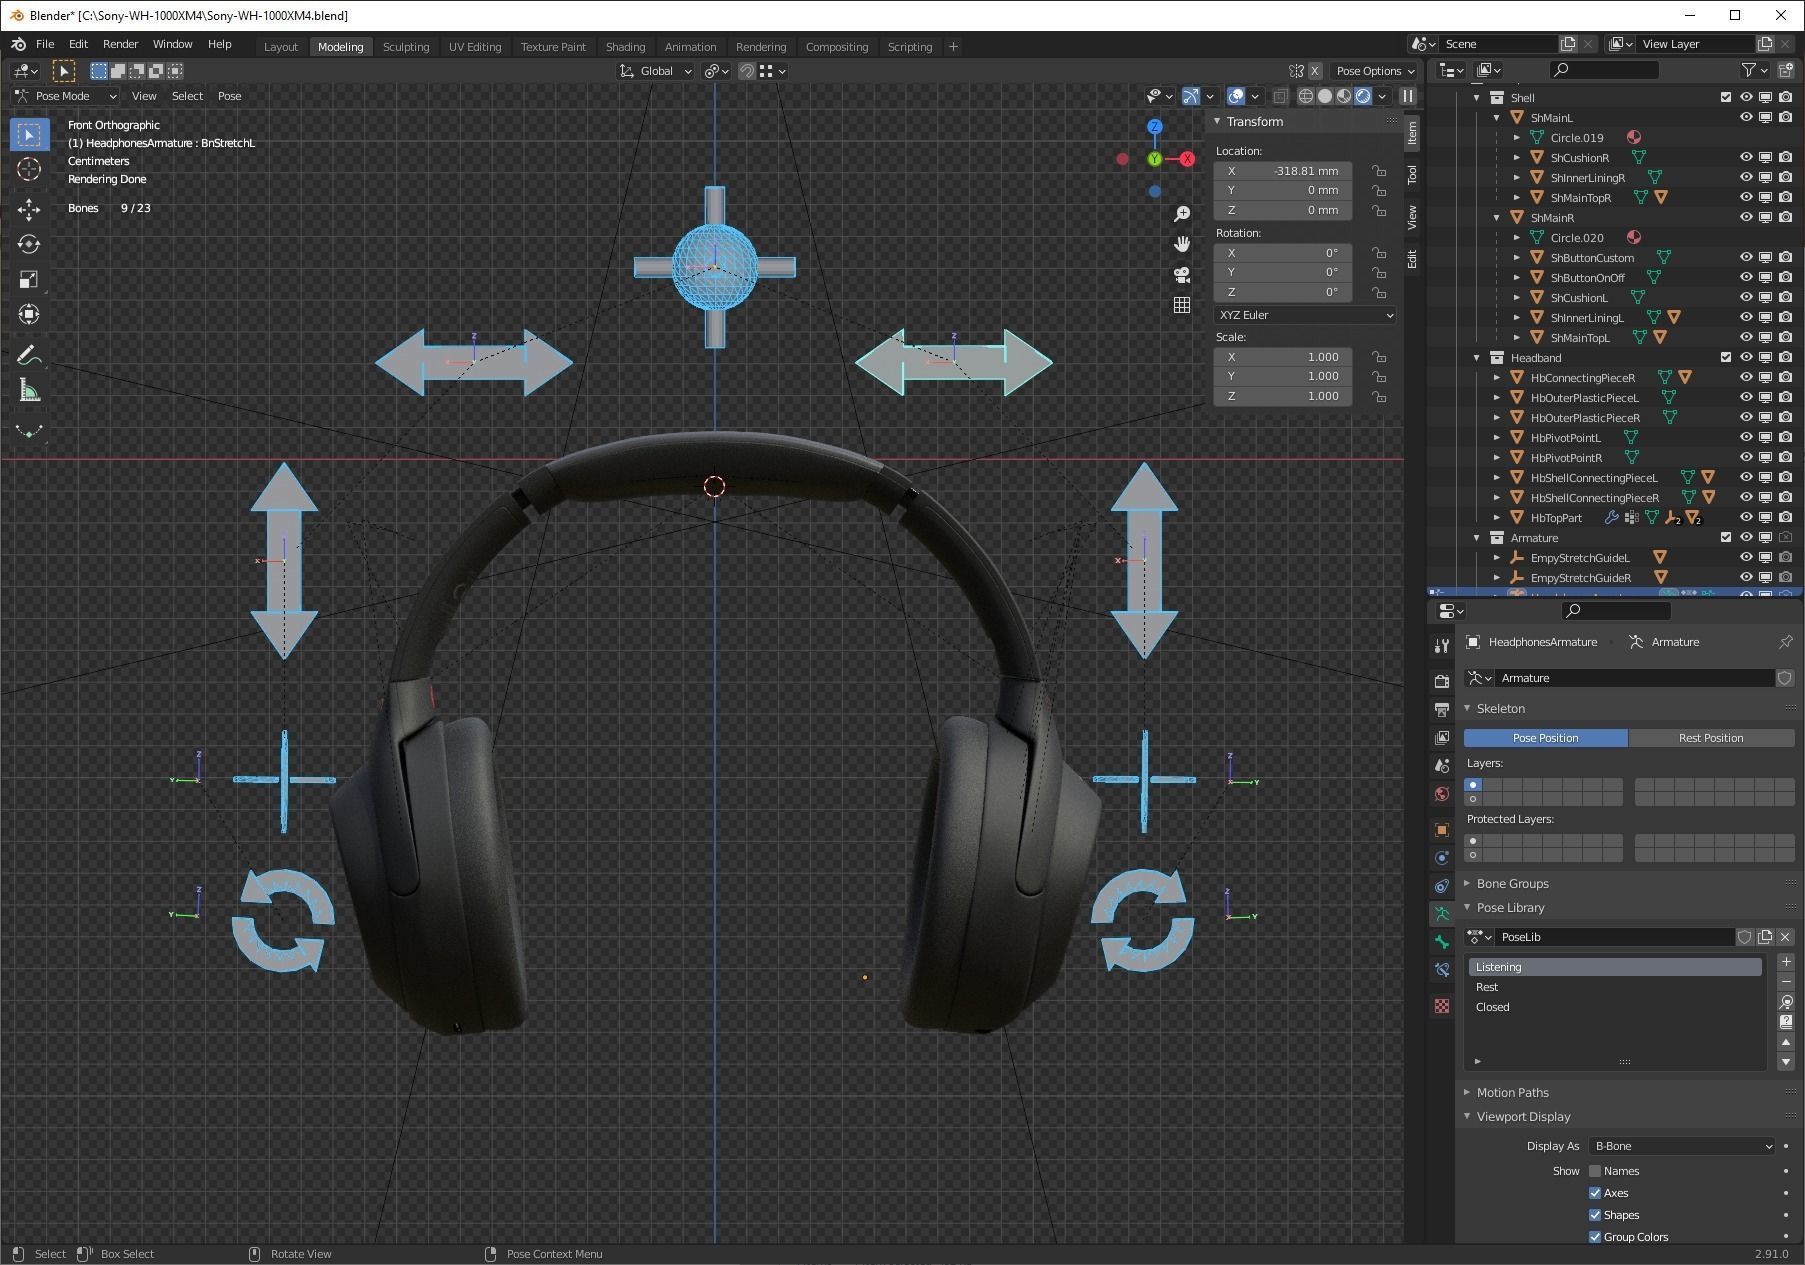Disable Axes display checkbox

coord(1595,1193)
